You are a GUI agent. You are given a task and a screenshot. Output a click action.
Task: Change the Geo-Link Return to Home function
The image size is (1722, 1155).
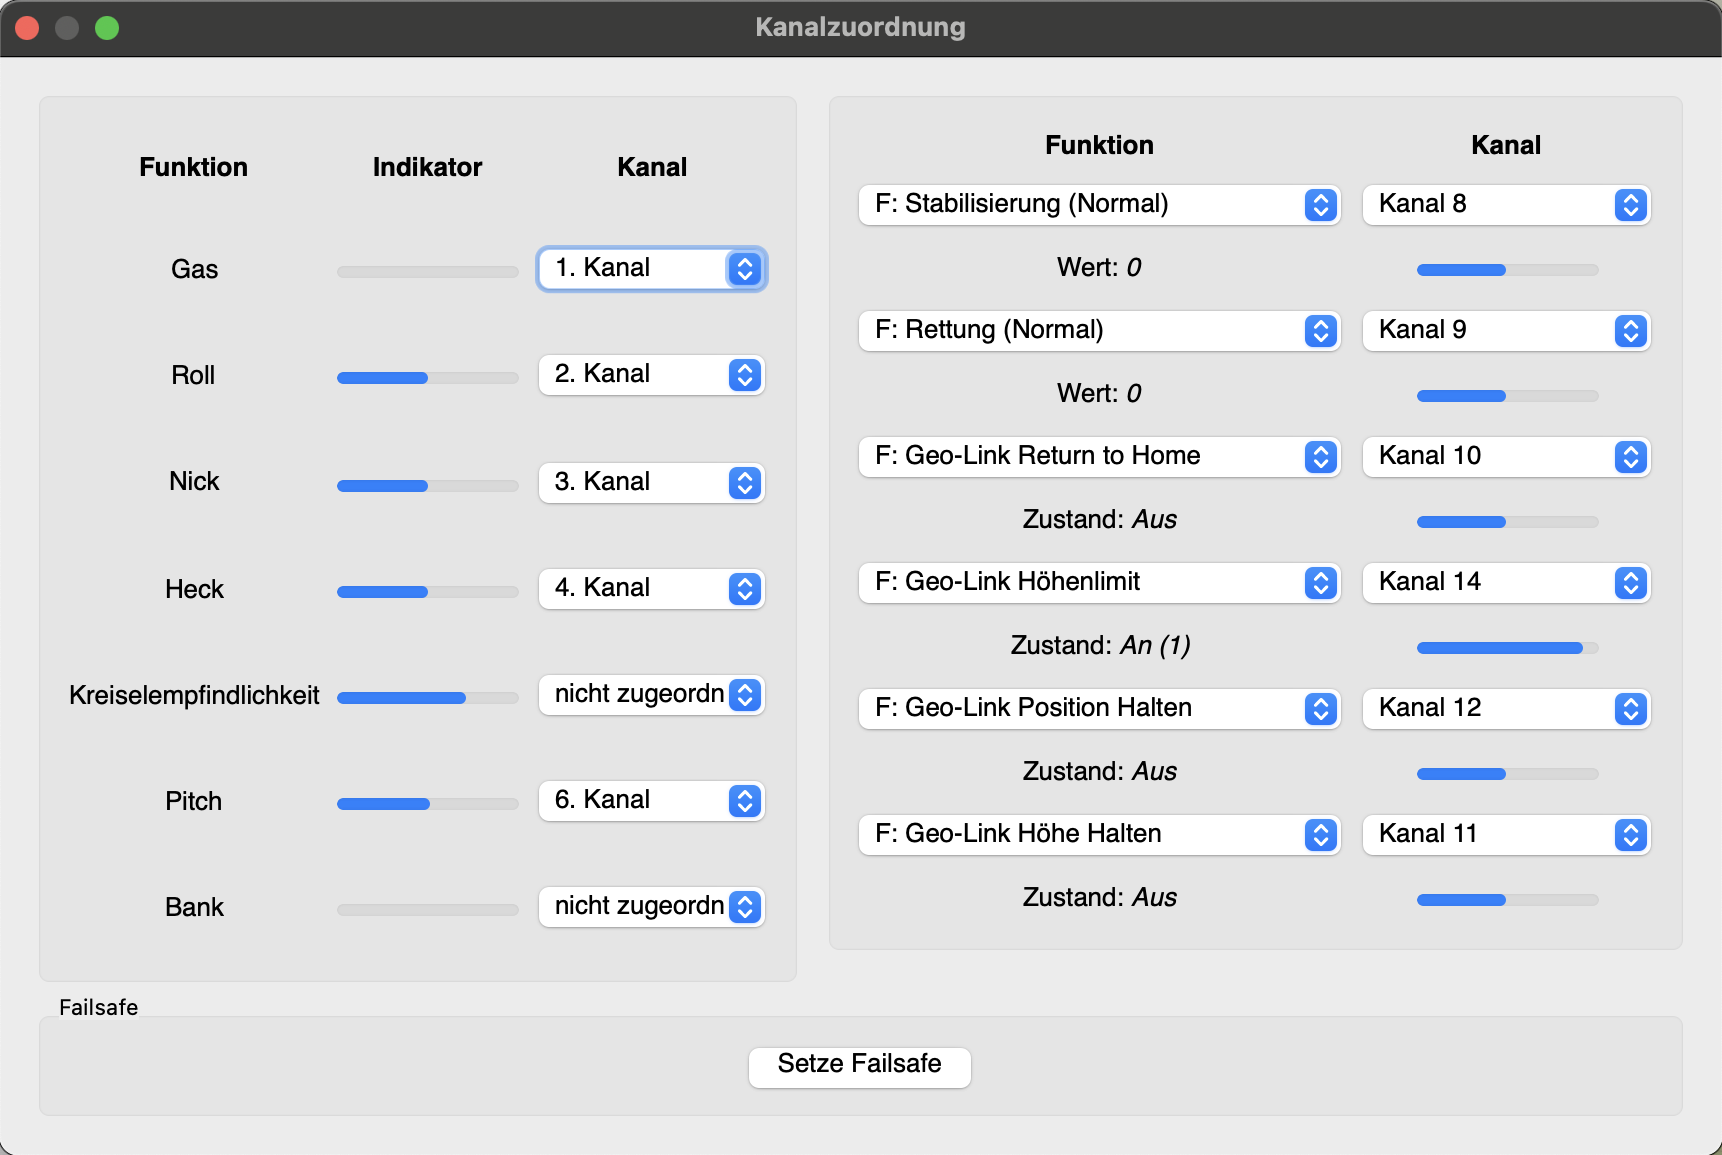pos(1098,456)
